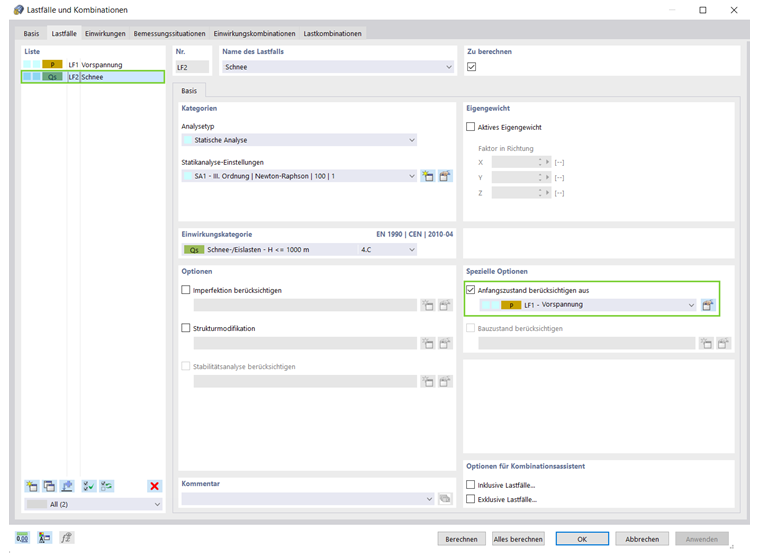Click coordinate system icon in bottom bar
This screenshot has height=556, width=760.
(x=45, y=538)
